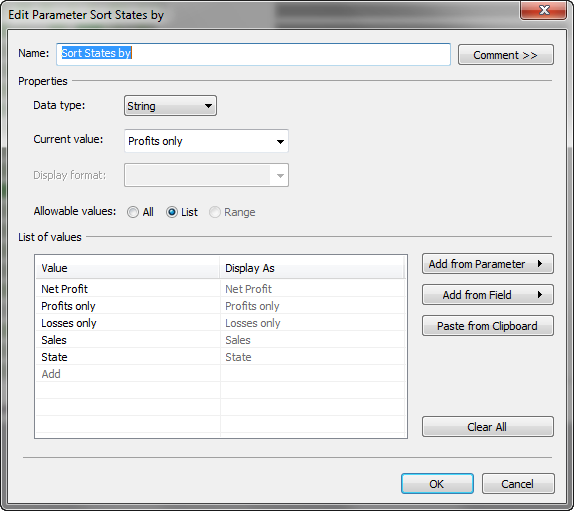Open Add from Parameter submenu

click(x=488, y=264)
